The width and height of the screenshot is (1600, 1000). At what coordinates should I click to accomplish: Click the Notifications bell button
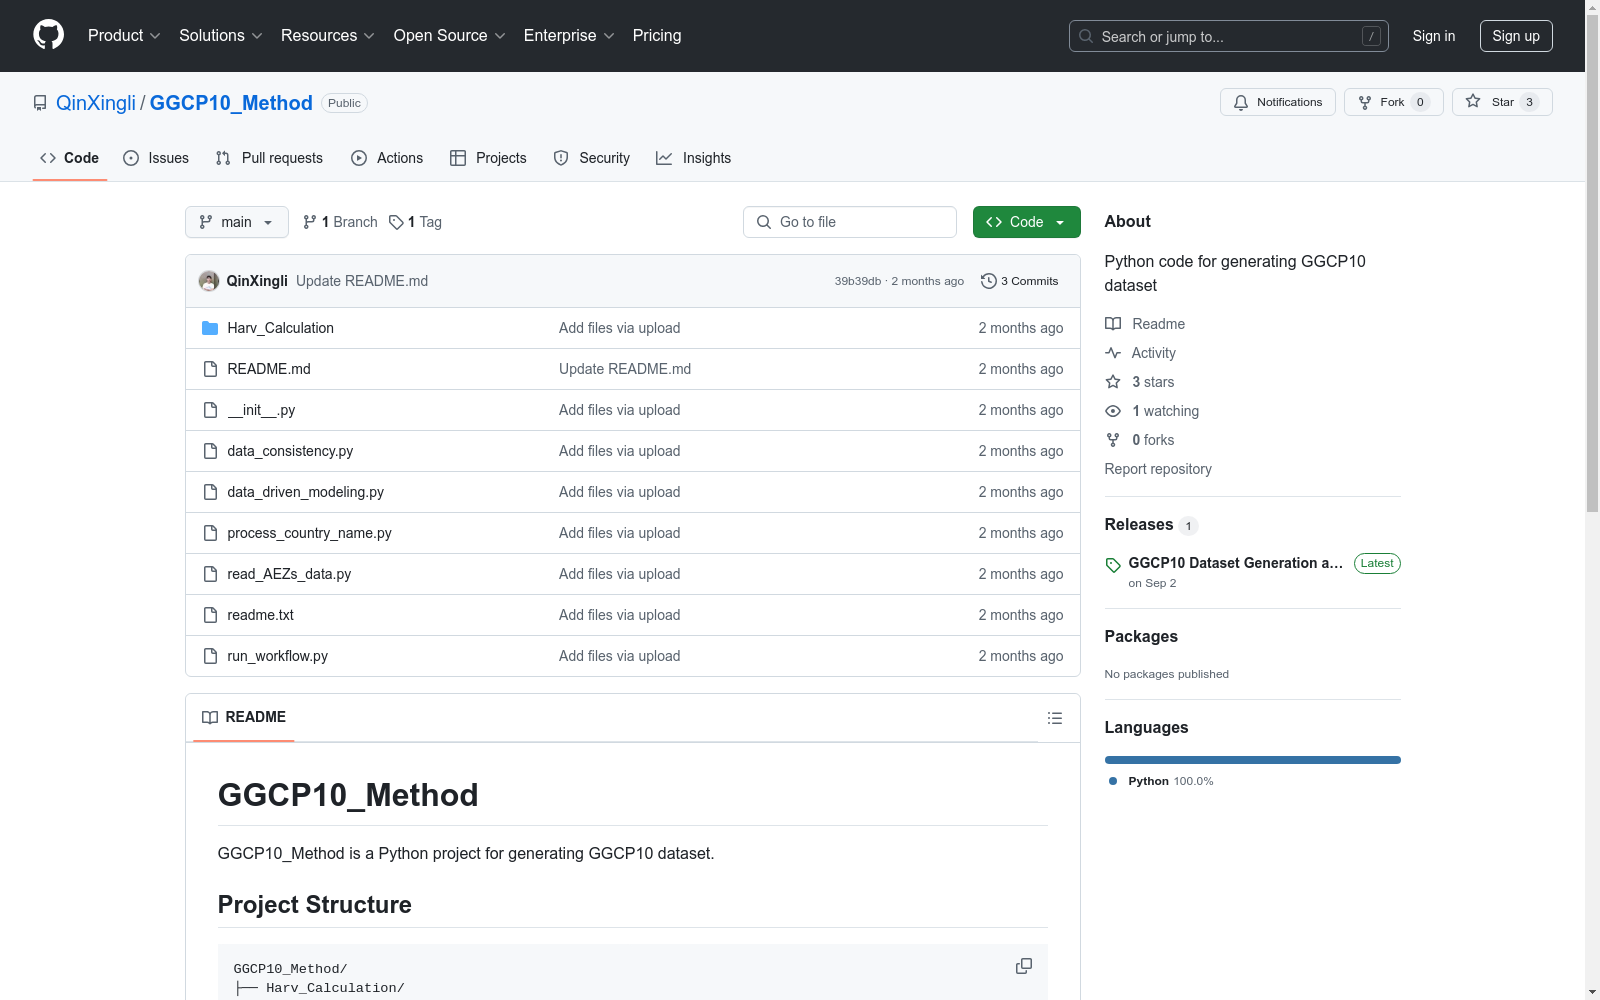point(1277,102)
